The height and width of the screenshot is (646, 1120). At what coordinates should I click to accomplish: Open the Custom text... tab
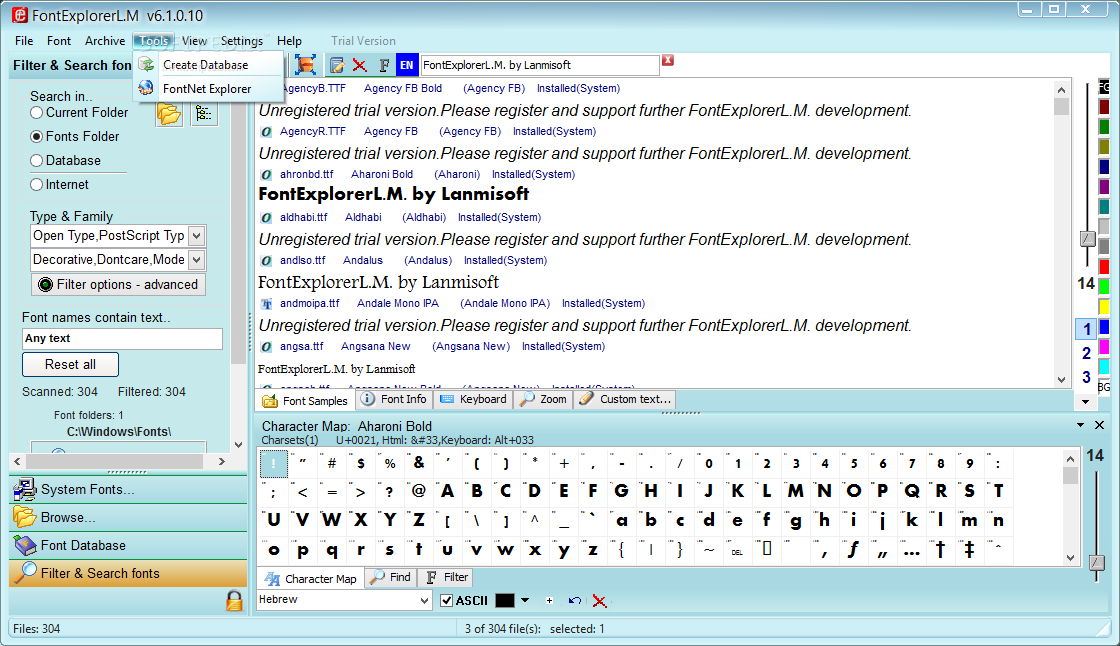(x=625, y=399)
